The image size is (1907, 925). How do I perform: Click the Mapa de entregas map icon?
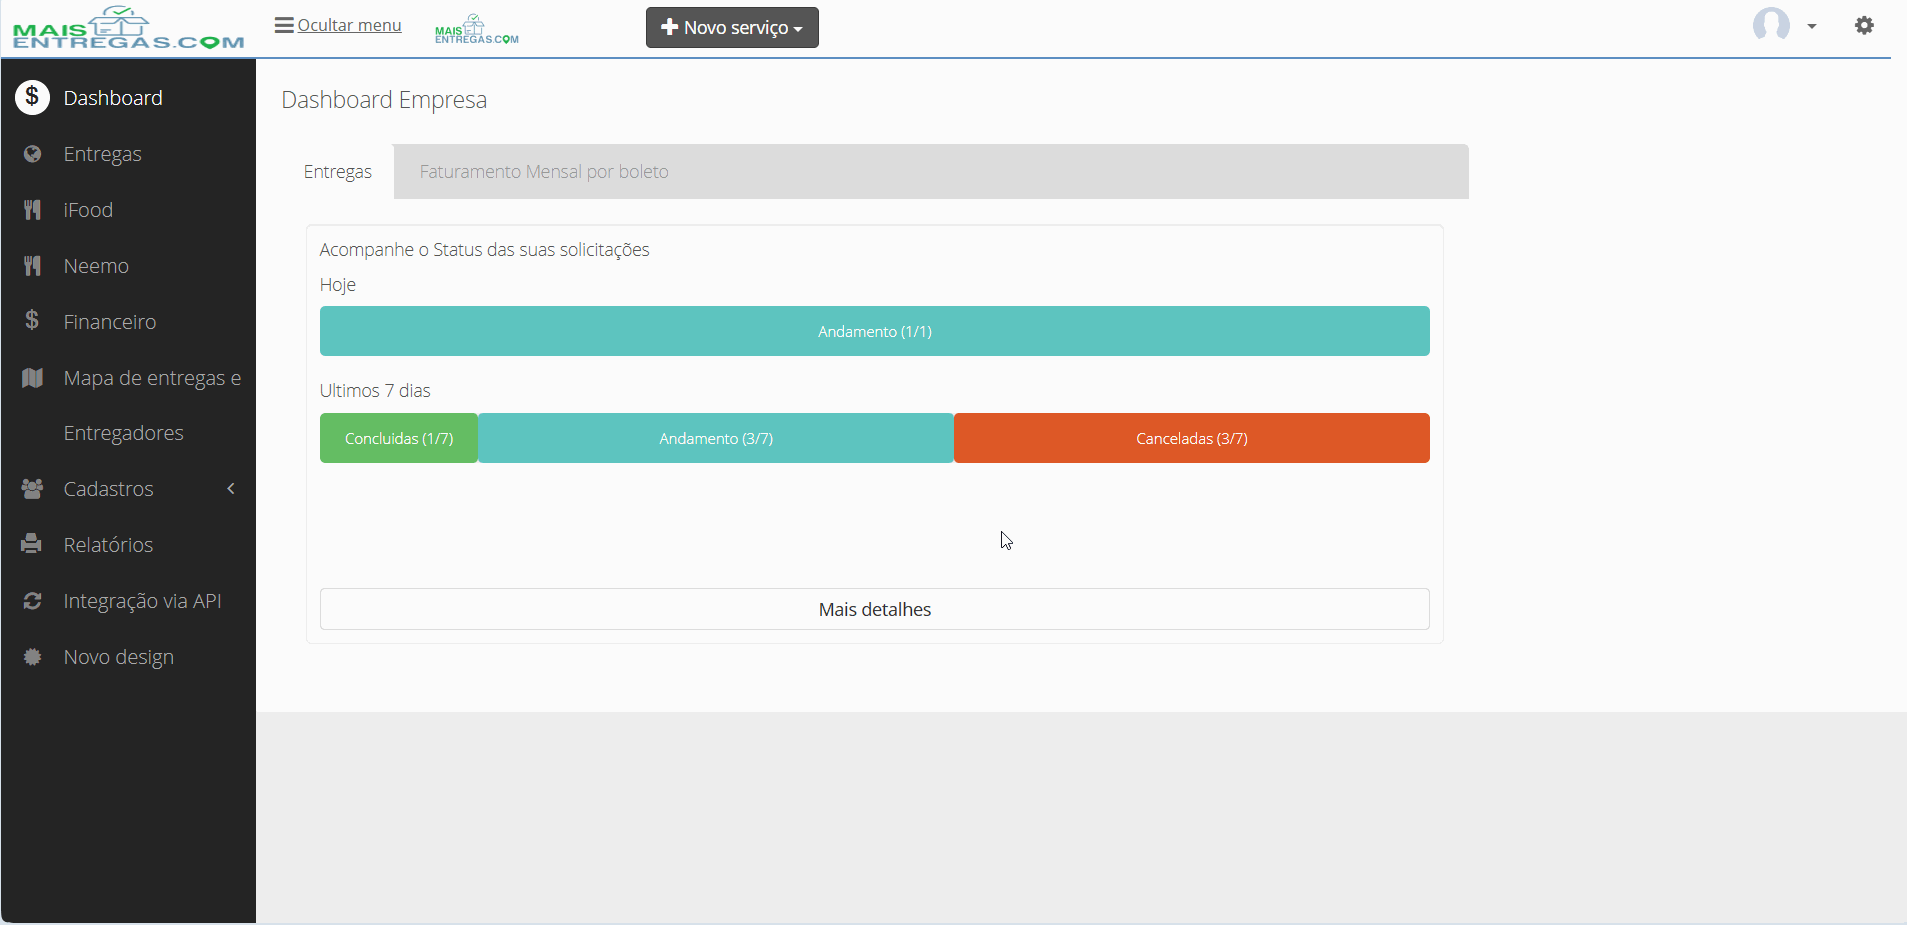(x=32, y=378)
